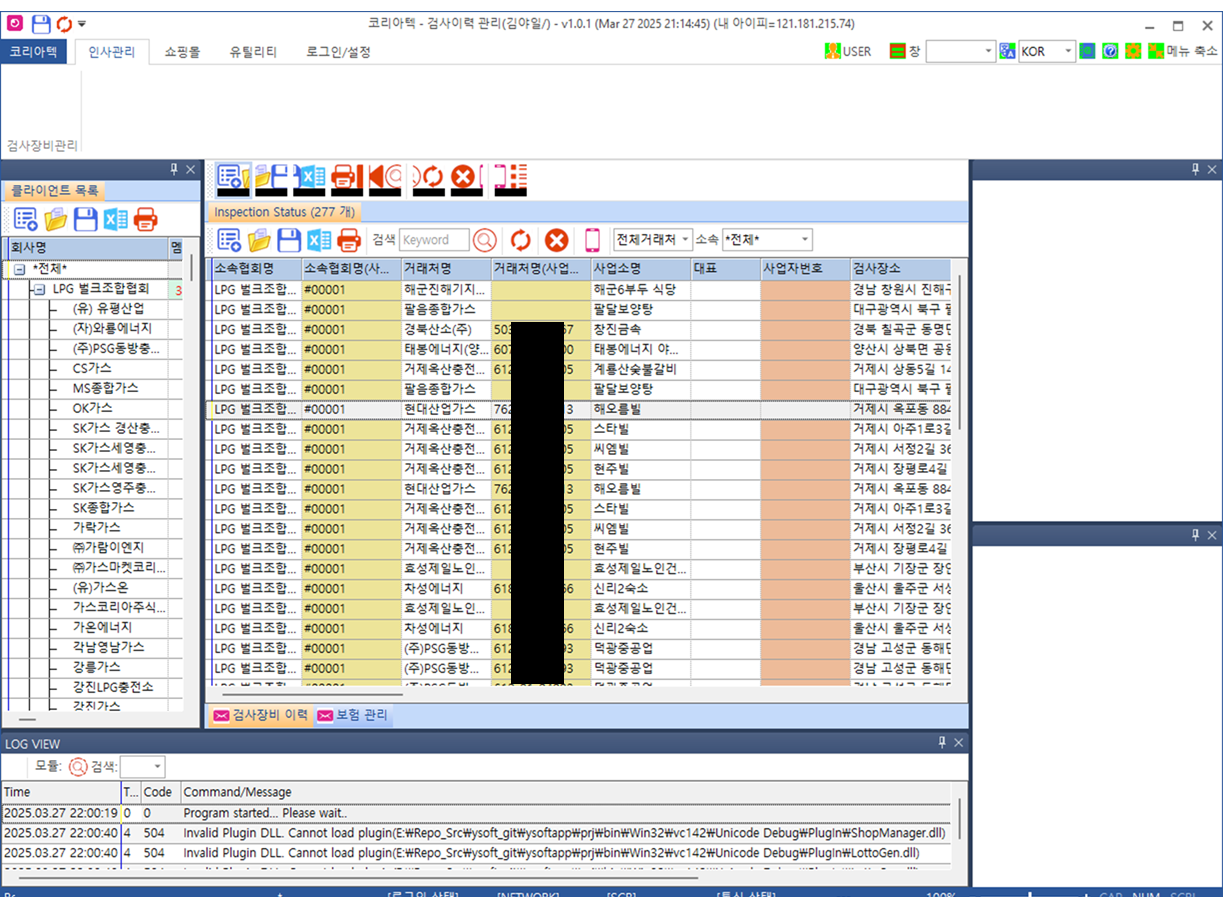Click inside the Keyword search input field

pyautogui.click(x=434, y=240)
